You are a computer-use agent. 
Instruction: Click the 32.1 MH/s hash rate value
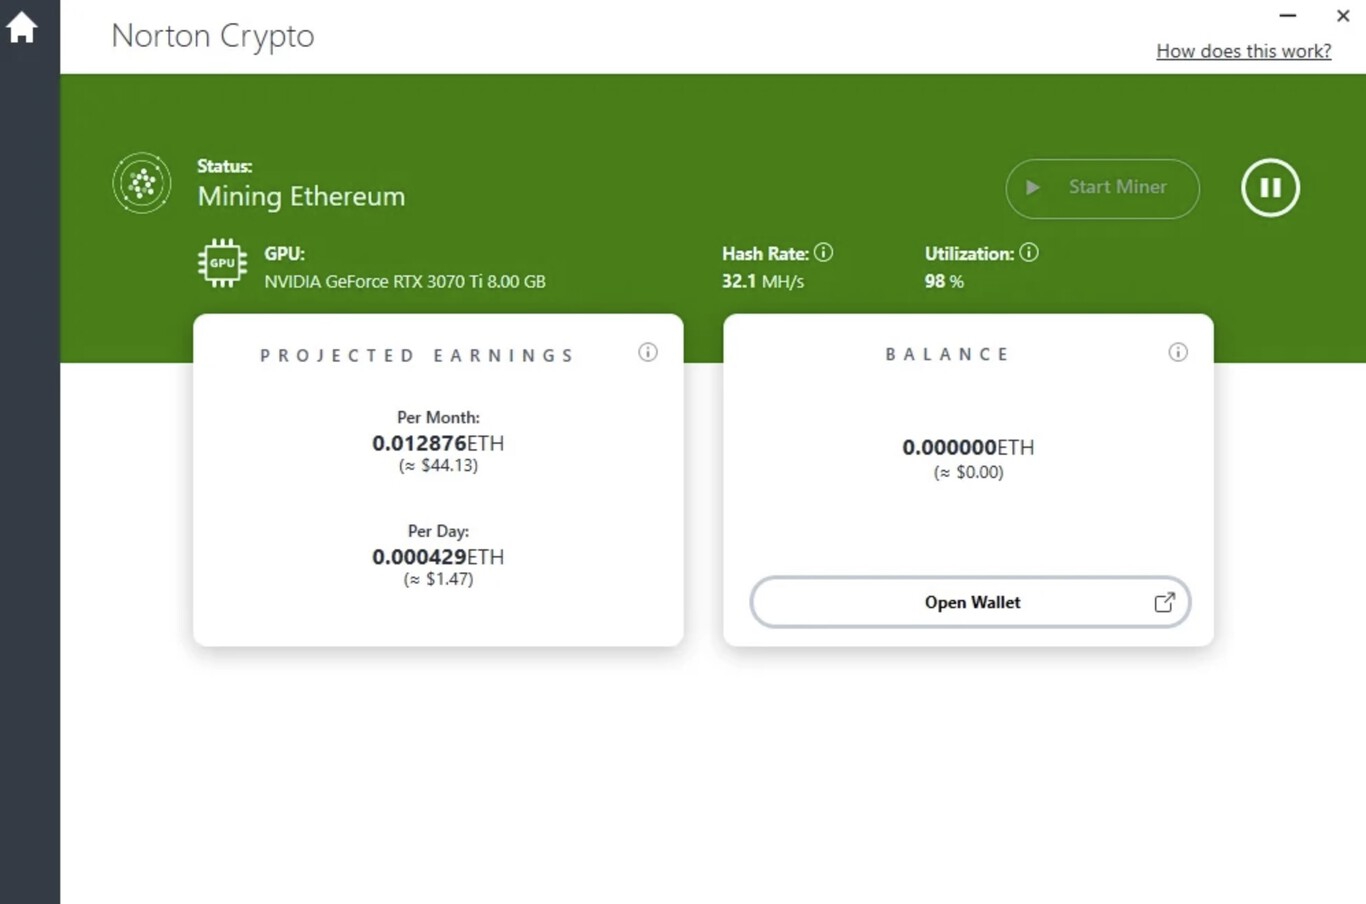[x=763, y=282]
